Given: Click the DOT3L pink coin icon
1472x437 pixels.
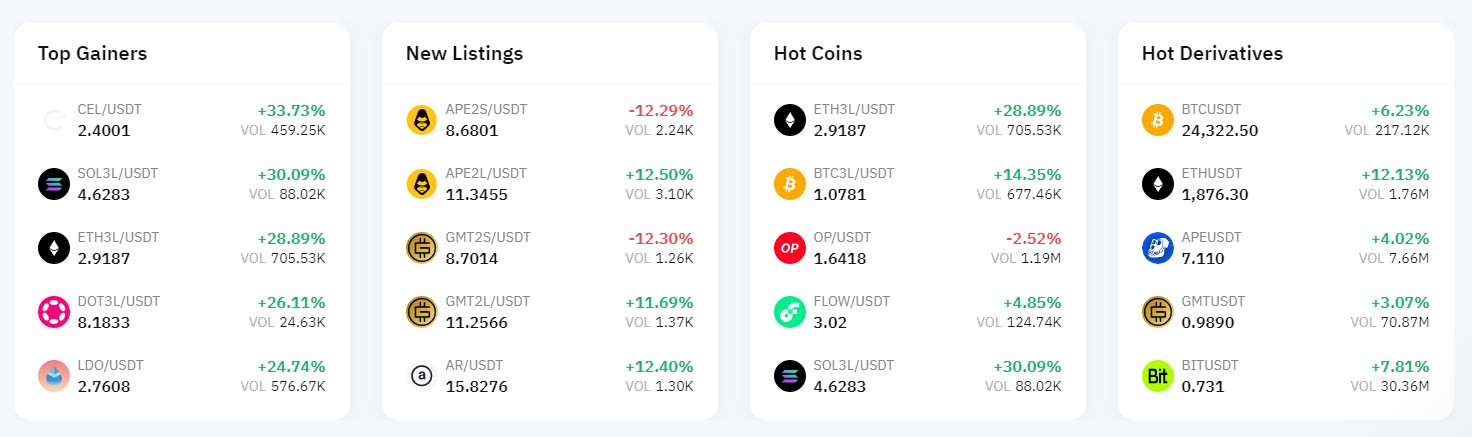Looking at the screenshot, I should (x=54, y=312).
